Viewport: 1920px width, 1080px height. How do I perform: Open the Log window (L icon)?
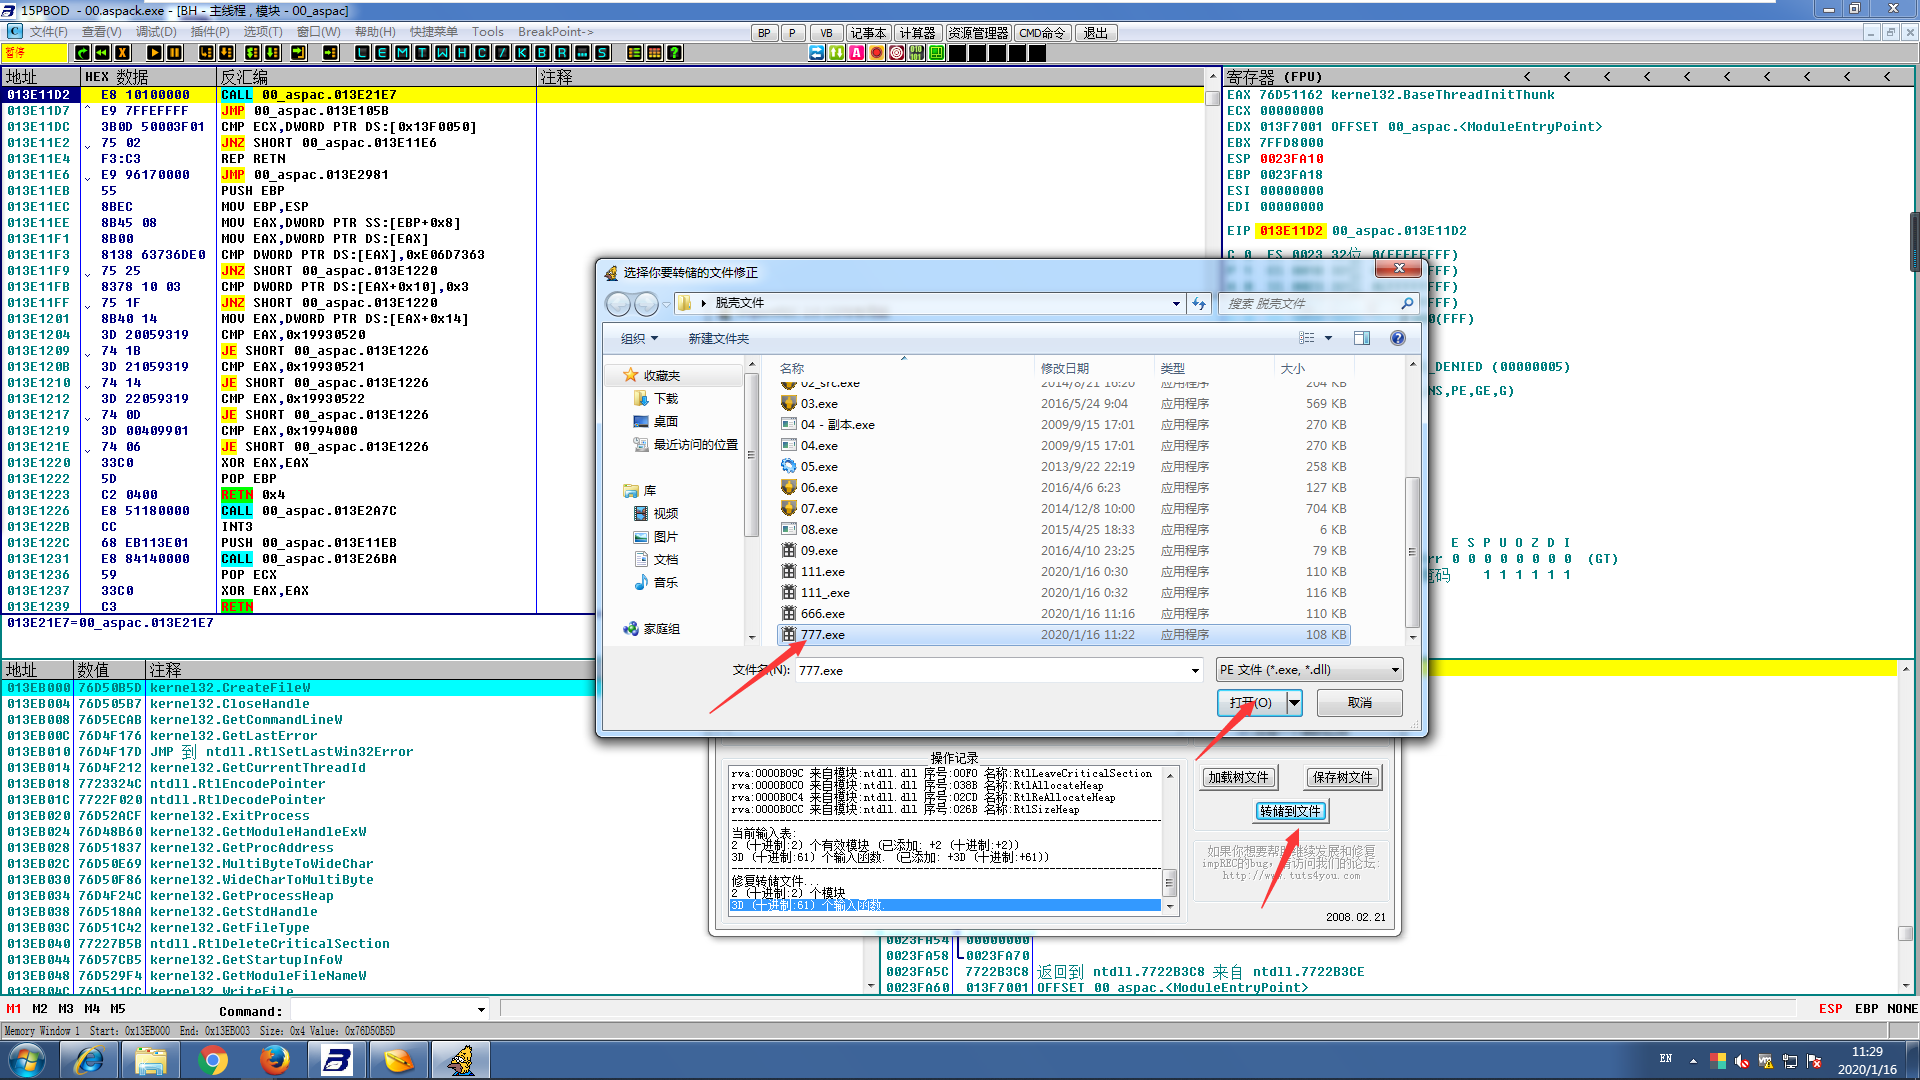(x=362, y=53)
